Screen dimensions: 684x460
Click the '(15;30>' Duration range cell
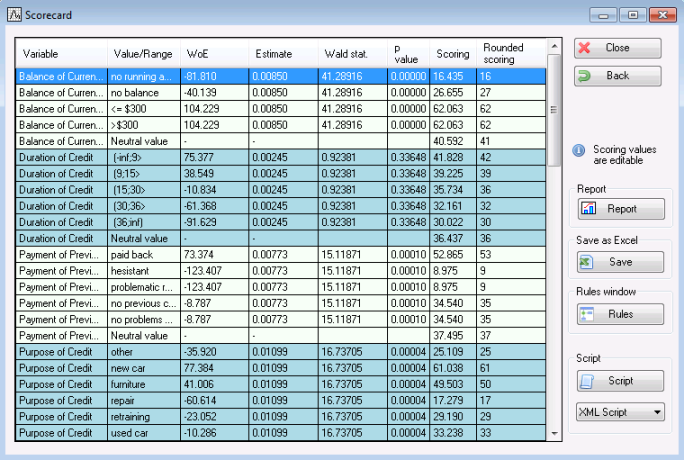click(x=144, y=190)
